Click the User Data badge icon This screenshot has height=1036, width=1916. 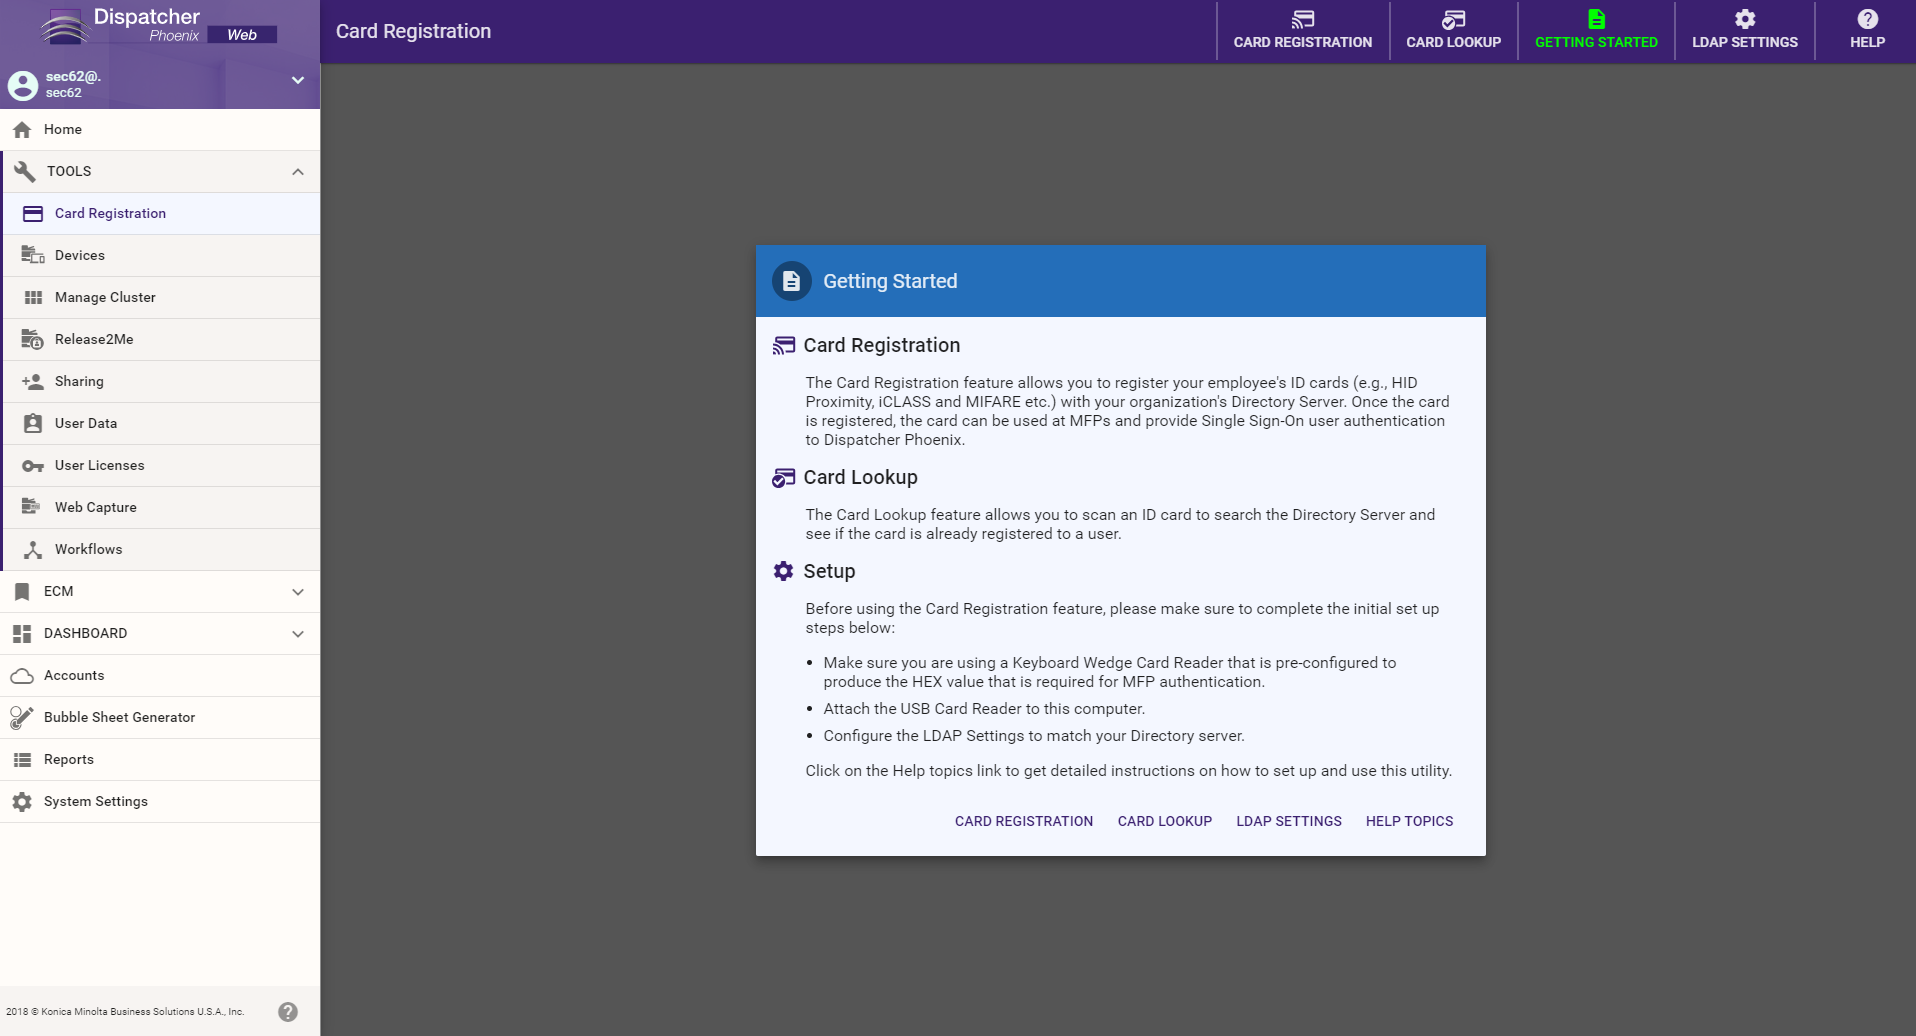pos(33,424)
